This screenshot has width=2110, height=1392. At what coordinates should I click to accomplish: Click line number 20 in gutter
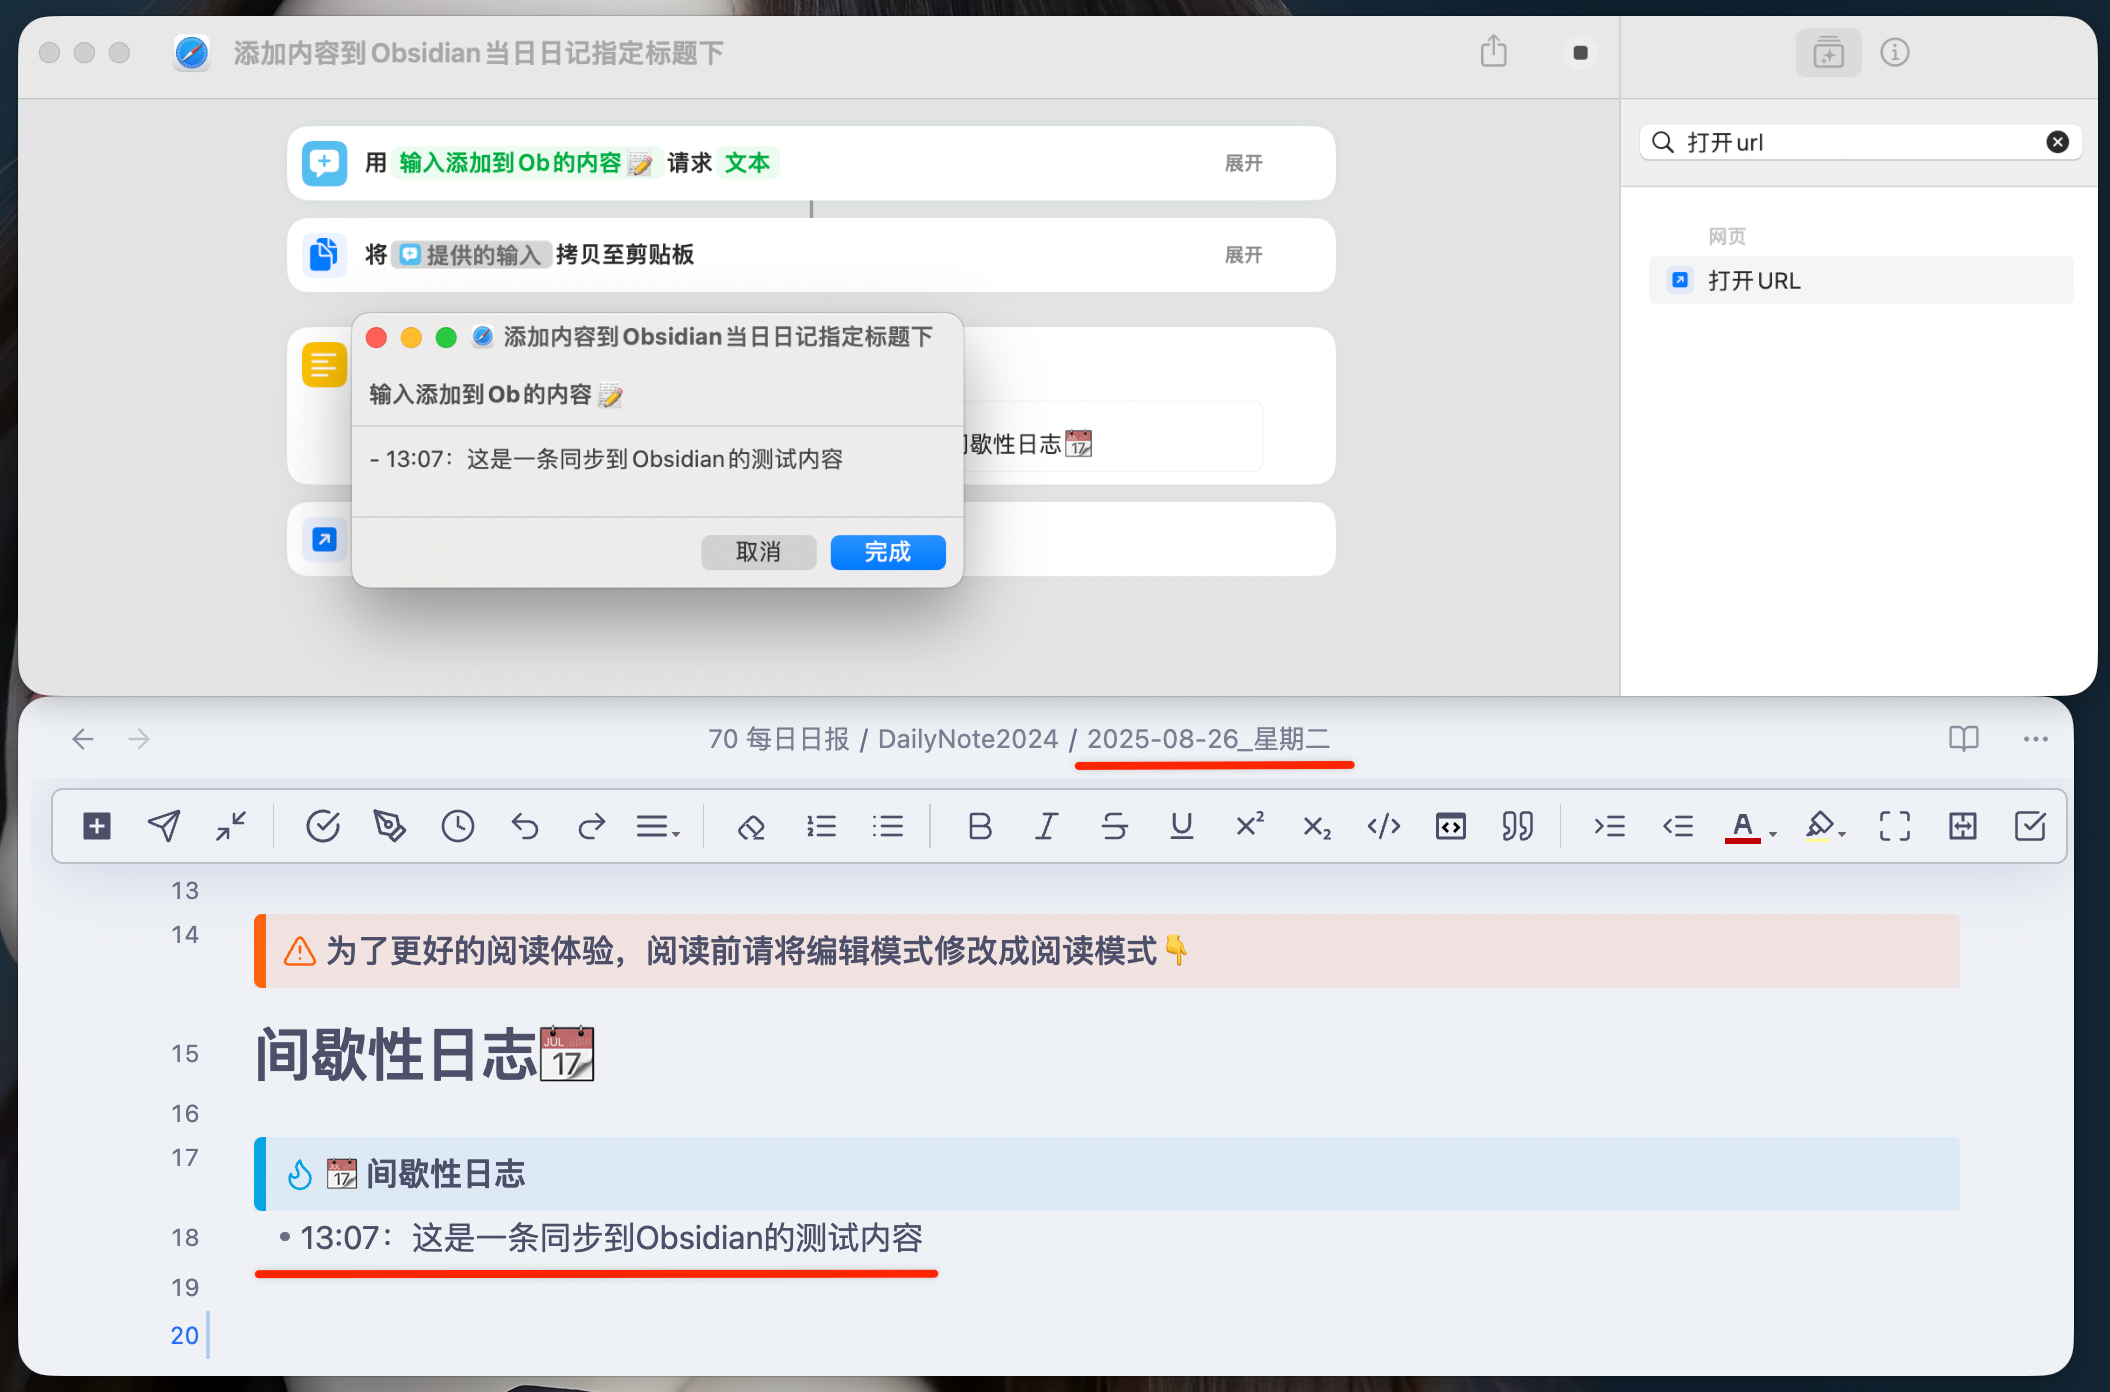coord(184,1335)
